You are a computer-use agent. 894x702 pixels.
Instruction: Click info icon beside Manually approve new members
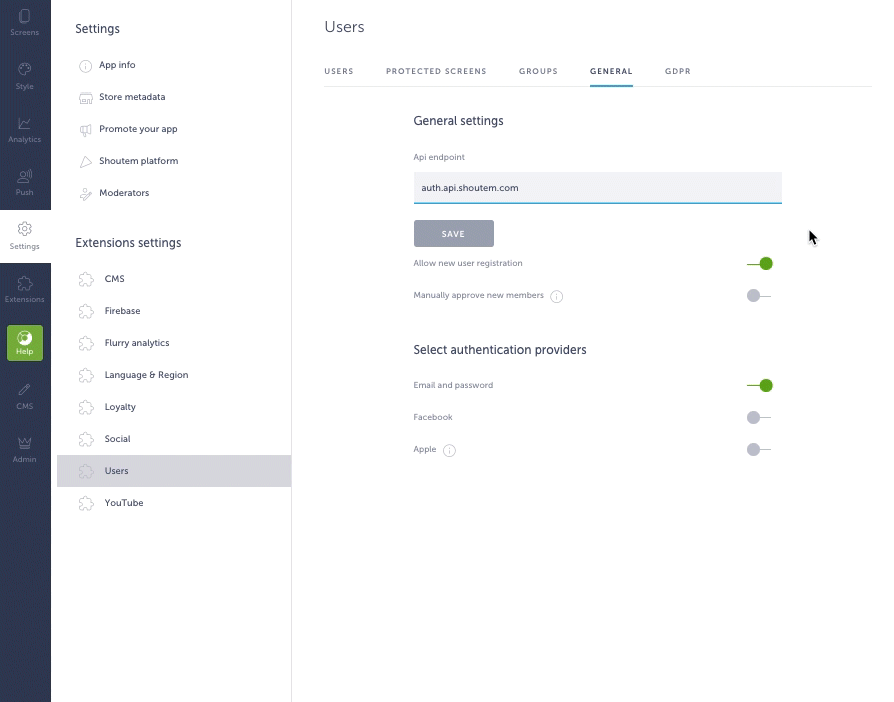coord(557,296)
